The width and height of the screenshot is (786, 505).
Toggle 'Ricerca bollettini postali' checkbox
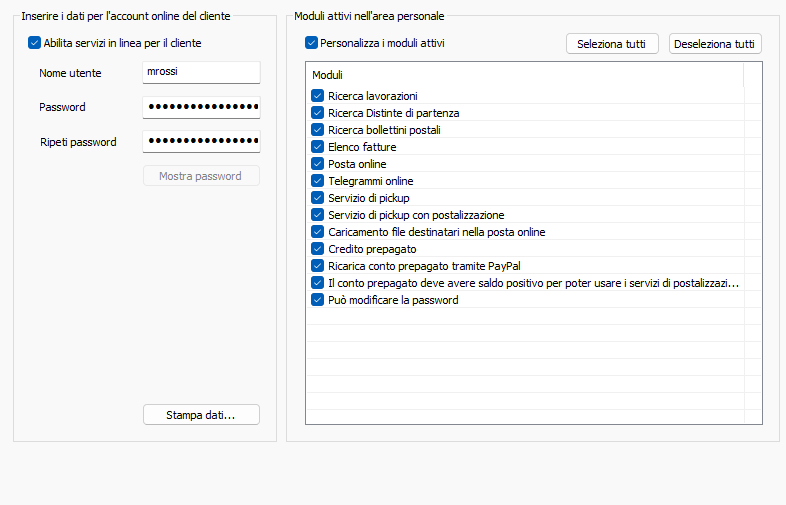coord(318,130)
